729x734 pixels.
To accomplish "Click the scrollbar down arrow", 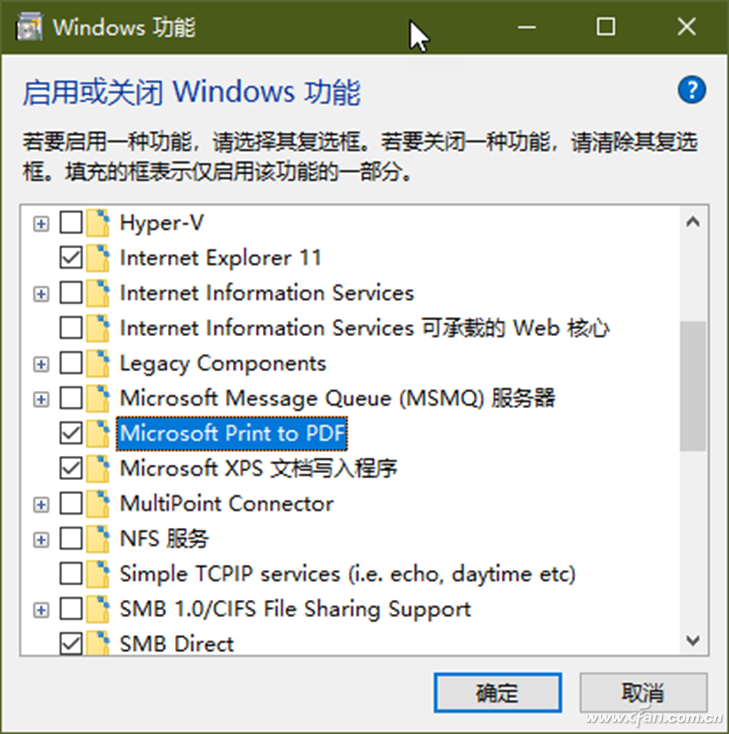I will pos(693,640).
